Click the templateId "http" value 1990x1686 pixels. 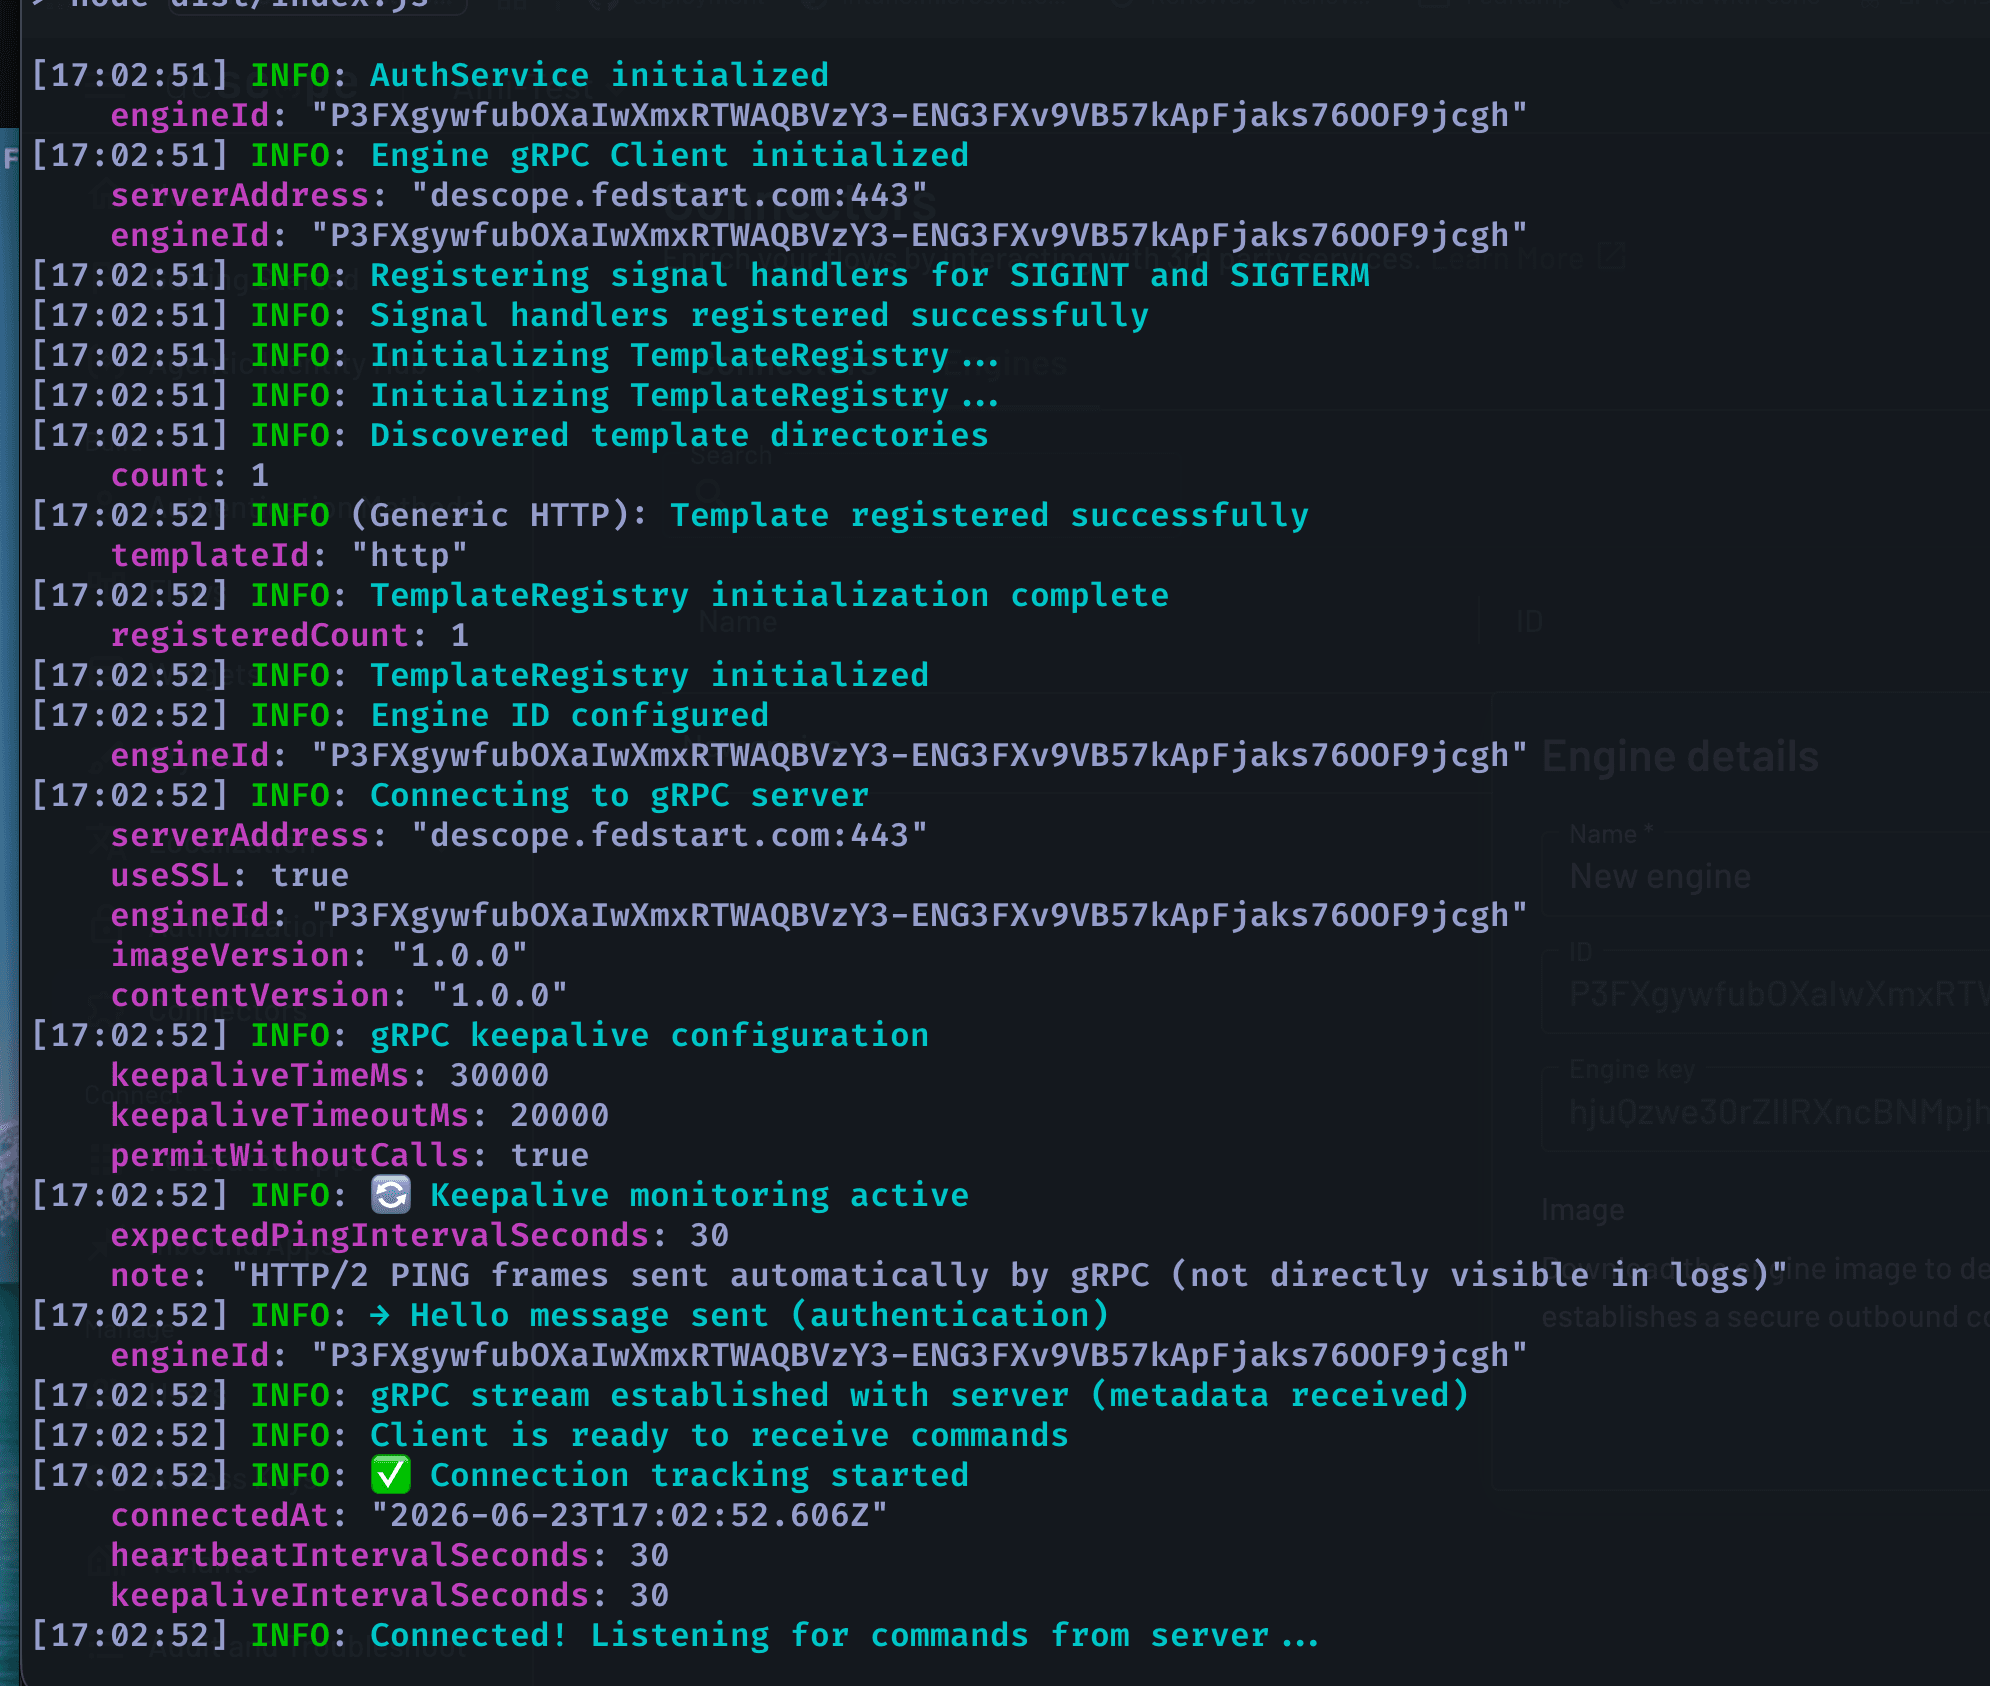click(x=409, y=555)
